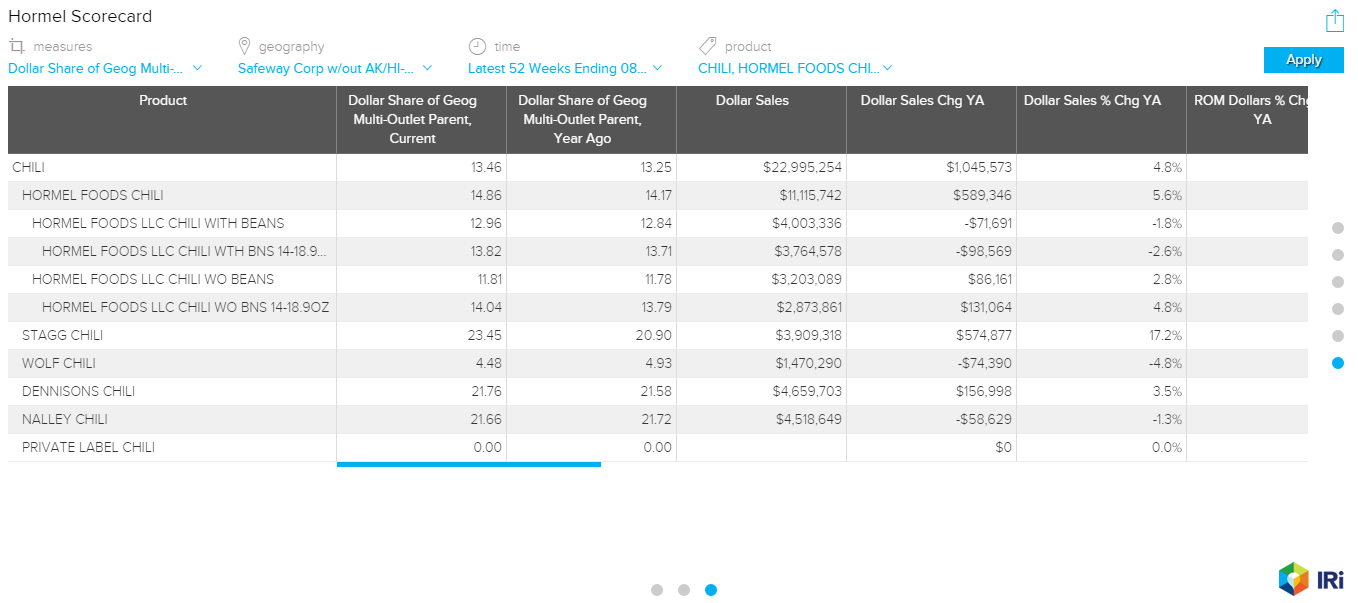The width and height of the screenshot is (1358, 603).
Task: Expand the CHILI, HORMEL FOODS product dropdown
Action: coord(795,68)
